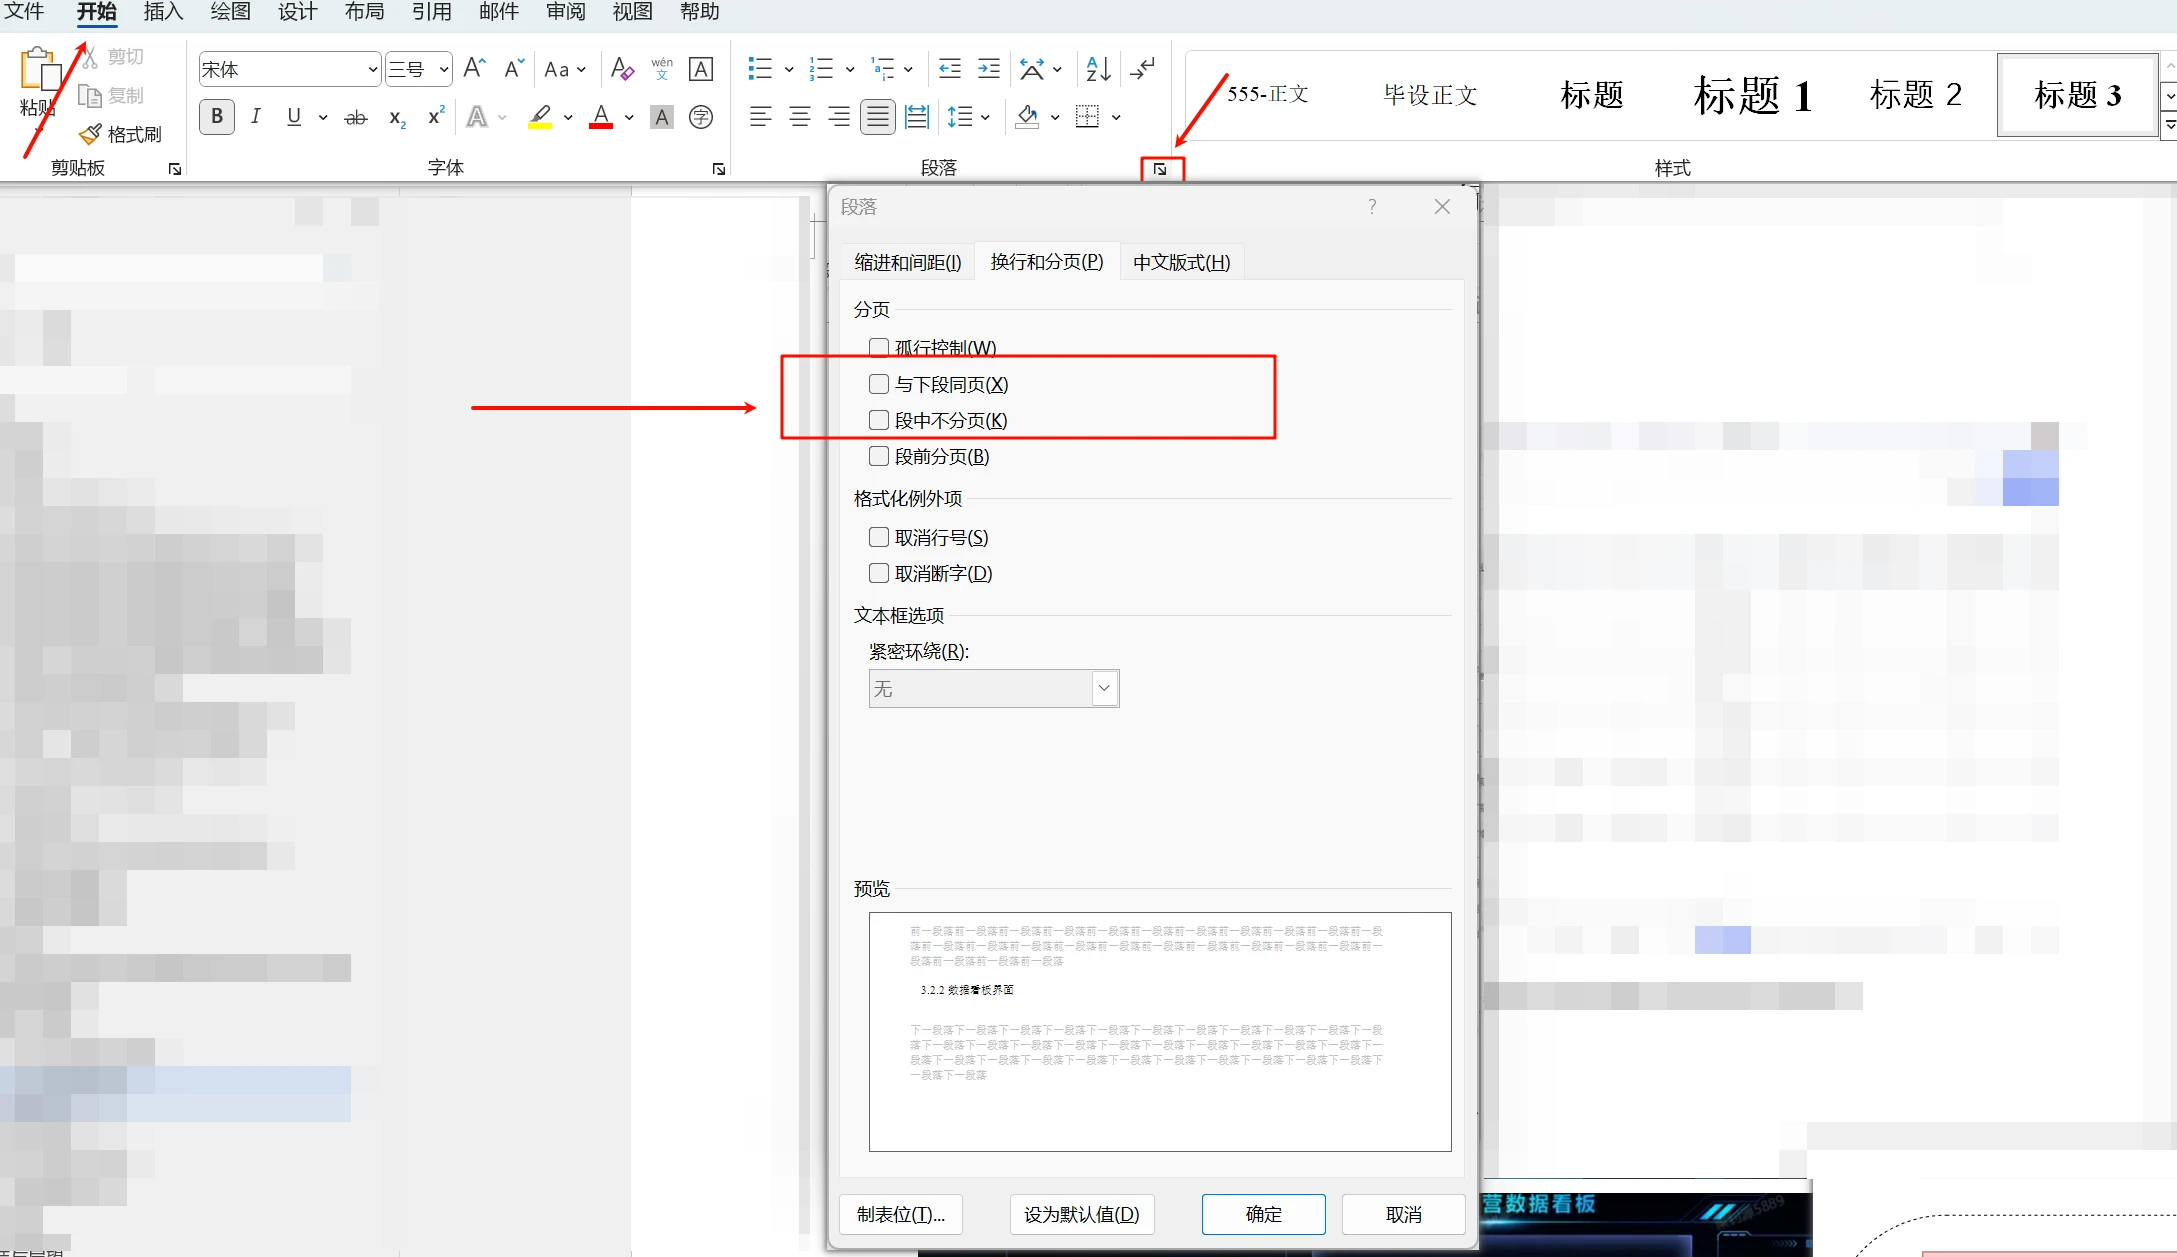Viewport: 2177px width, 1257px height.
Task: Open the font name 宋体 dropdown
Action: pos(372,69)
